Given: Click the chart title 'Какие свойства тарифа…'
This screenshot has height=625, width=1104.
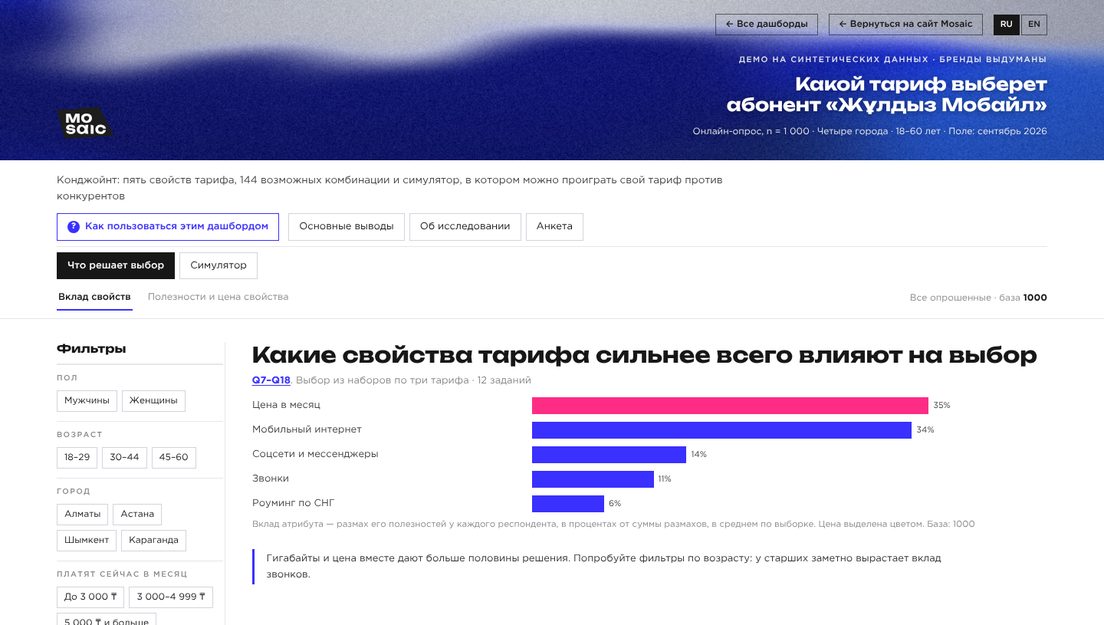Looking at the screenshot, I should tap(644, 355).
